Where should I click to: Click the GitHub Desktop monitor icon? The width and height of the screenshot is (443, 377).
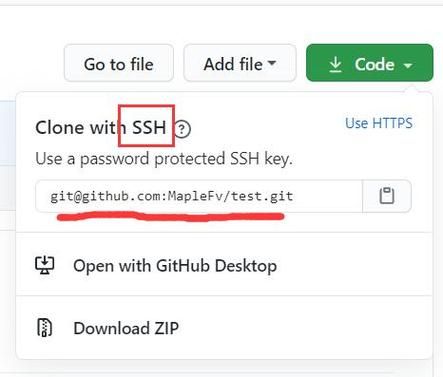[45, 266]
